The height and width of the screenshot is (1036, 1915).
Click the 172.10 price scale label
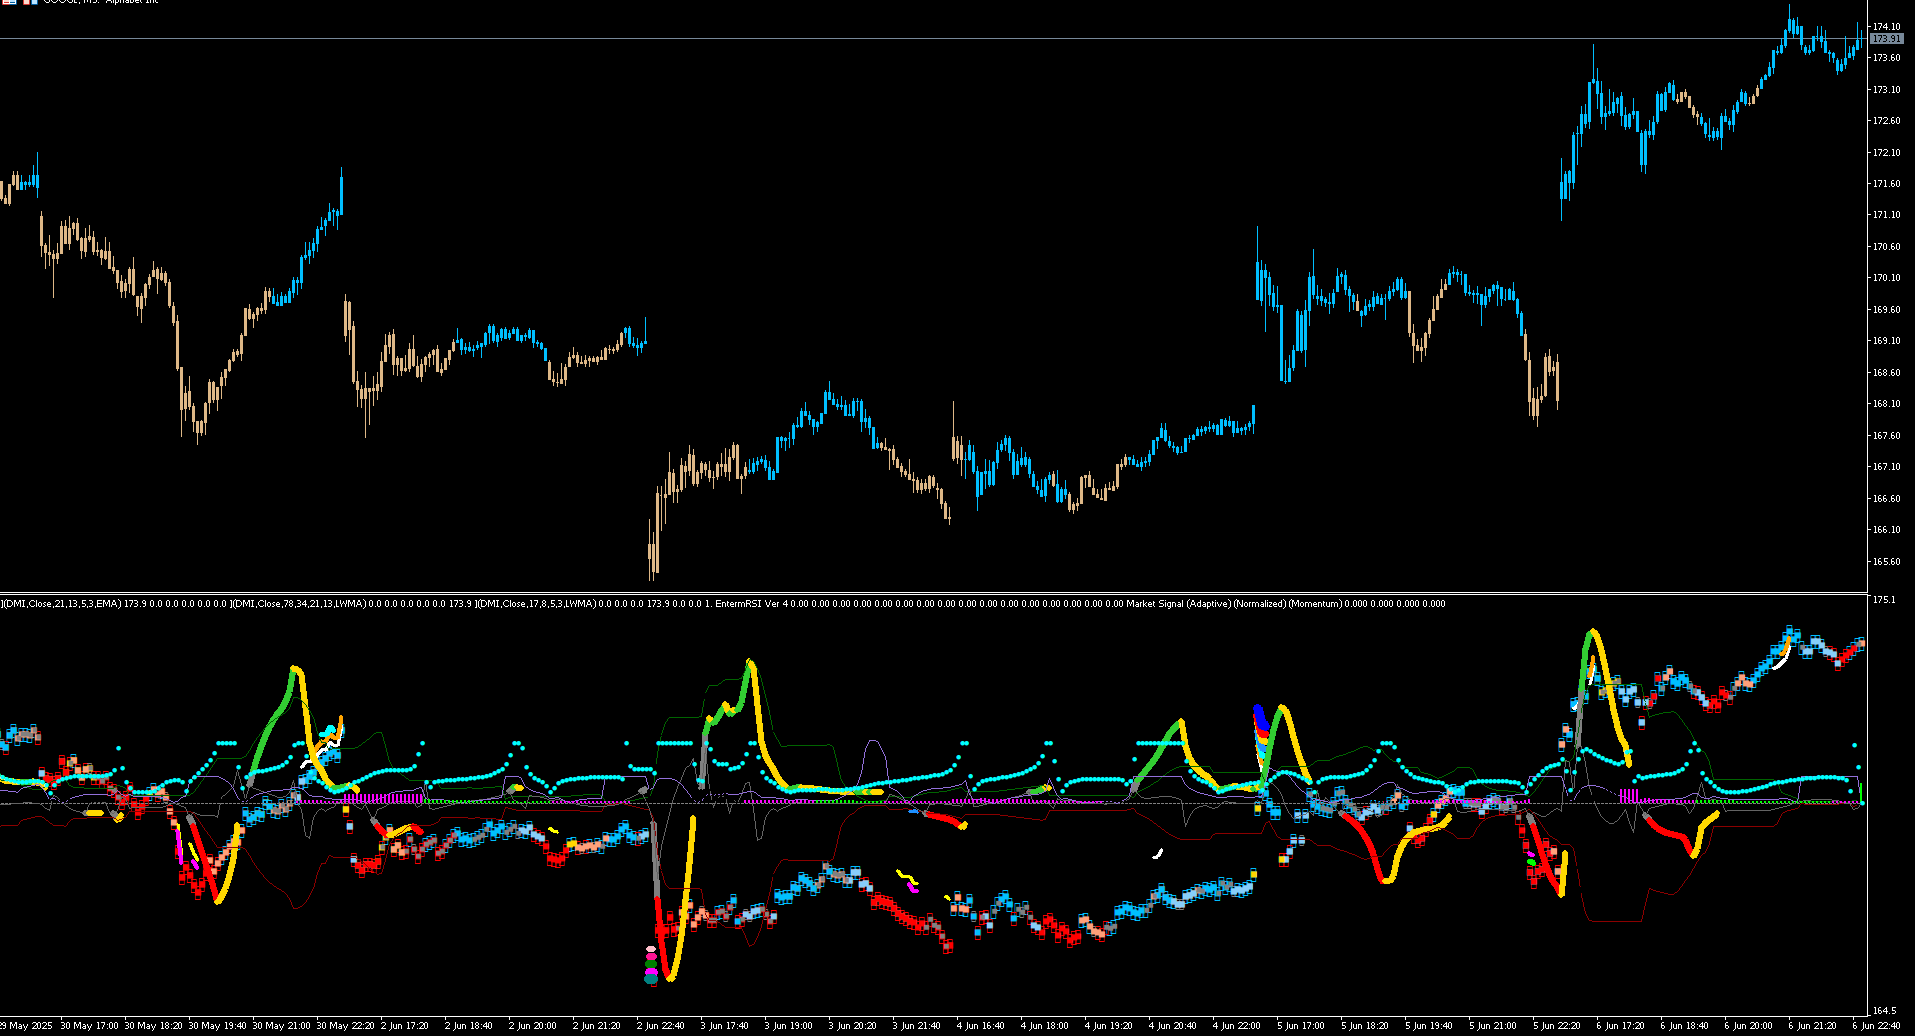[x=1886, y=153]
